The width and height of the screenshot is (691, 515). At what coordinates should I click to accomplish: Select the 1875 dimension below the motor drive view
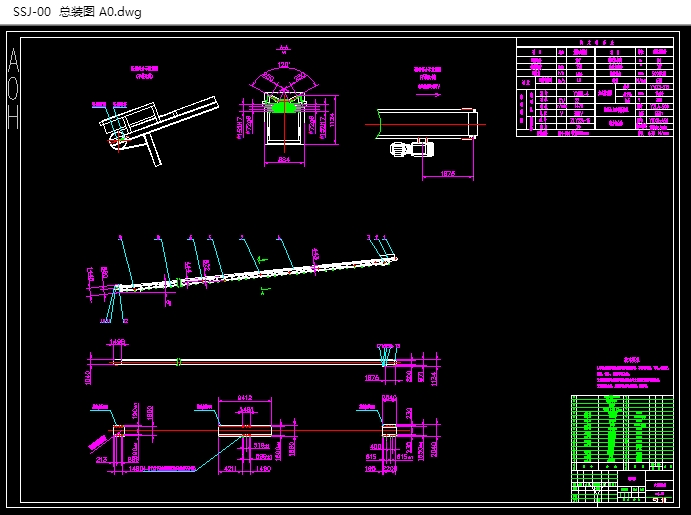coord(448,174)
